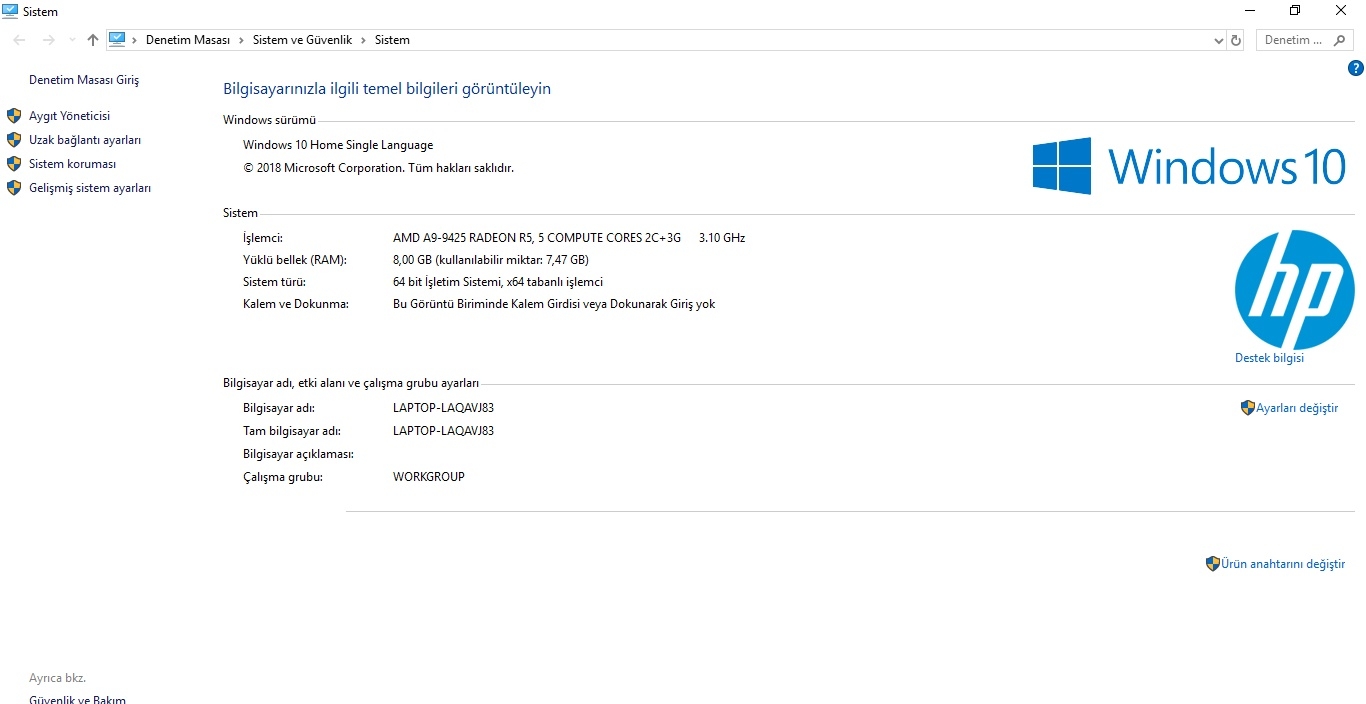Select Sistem breadcrumb item
1366x704 pixels.
pyautogui.click(x=392, y=40)
